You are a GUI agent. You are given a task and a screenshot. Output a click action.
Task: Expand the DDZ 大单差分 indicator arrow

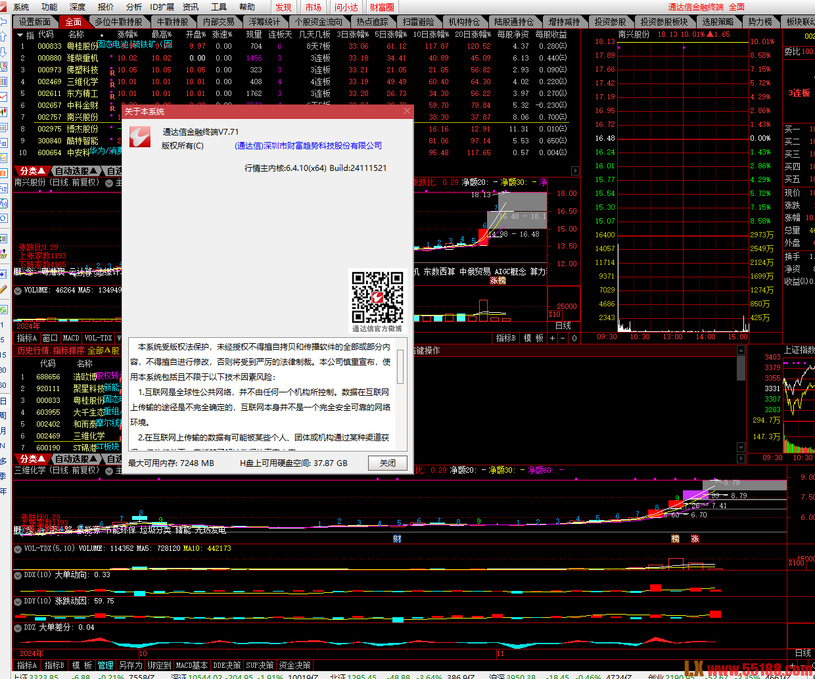pos(18,628)
